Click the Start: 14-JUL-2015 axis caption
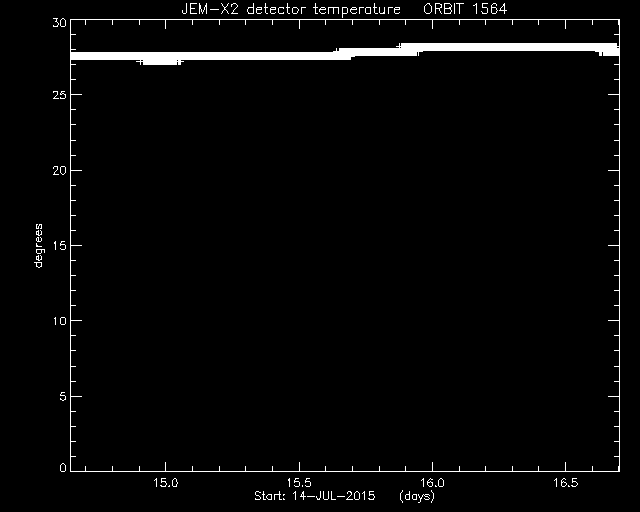 pyautogui.click(x=315, y=496)
